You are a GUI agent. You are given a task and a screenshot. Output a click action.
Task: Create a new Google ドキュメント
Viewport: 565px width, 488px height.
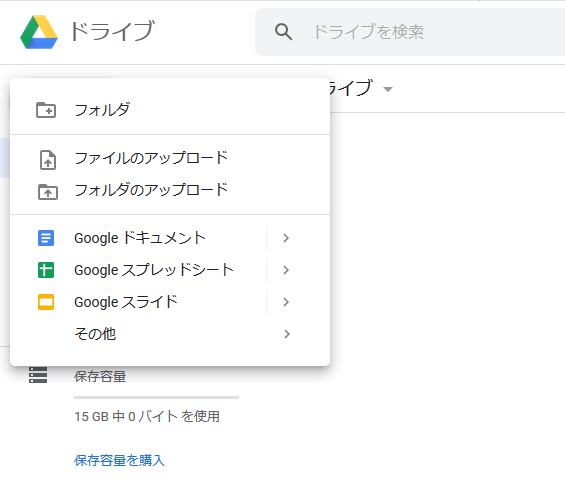pyautogui.click(x=138, y=238)
